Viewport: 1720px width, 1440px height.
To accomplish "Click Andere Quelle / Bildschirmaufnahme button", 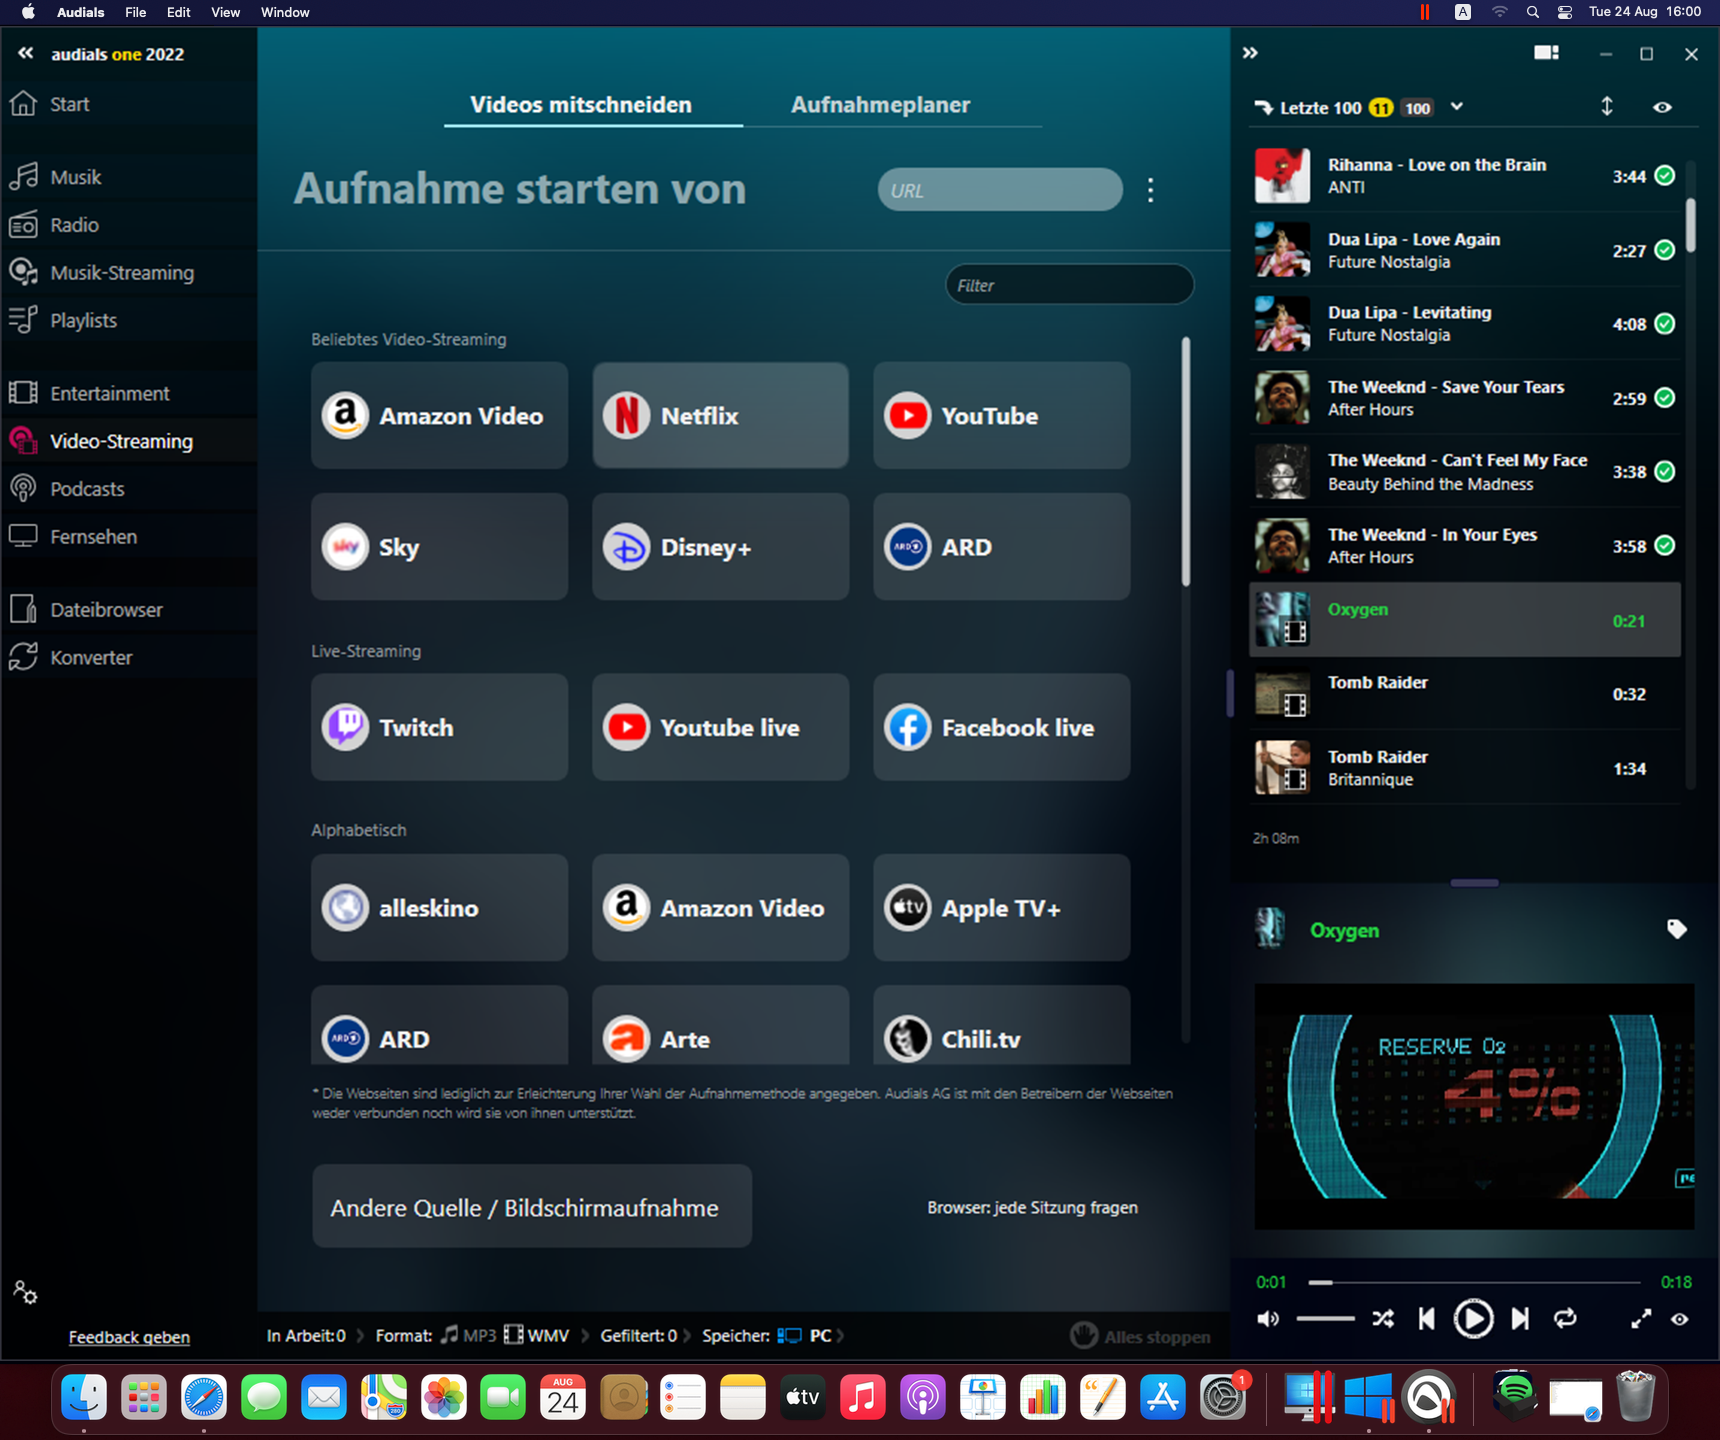I will [x=532, y=1206].
